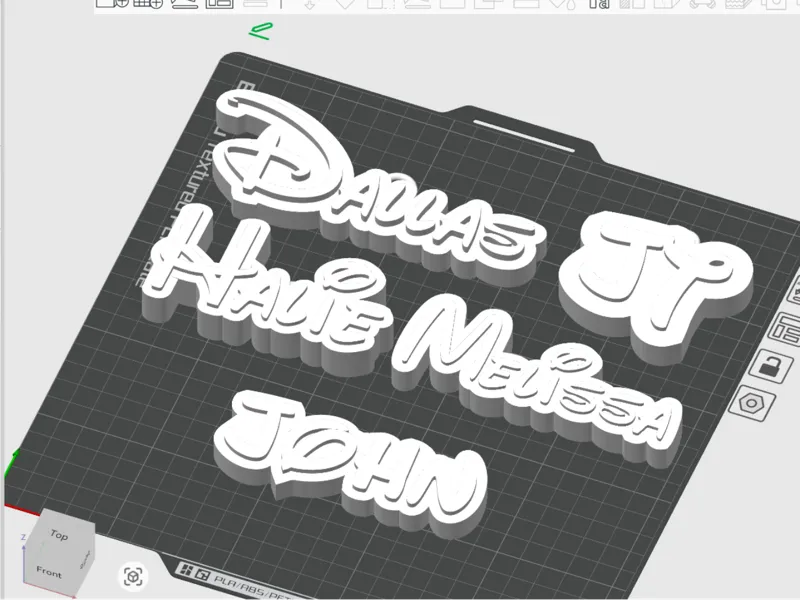
Task: Click the Auto orient toolbar icon
Action: [x=184, y=4]
